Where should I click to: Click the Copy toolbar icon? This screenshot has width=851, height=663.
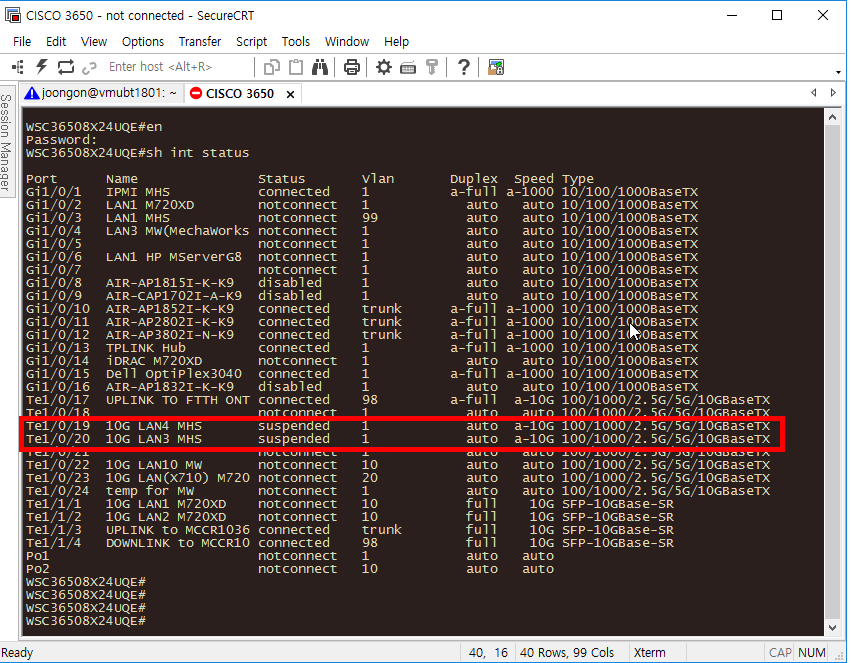point(272,67)
